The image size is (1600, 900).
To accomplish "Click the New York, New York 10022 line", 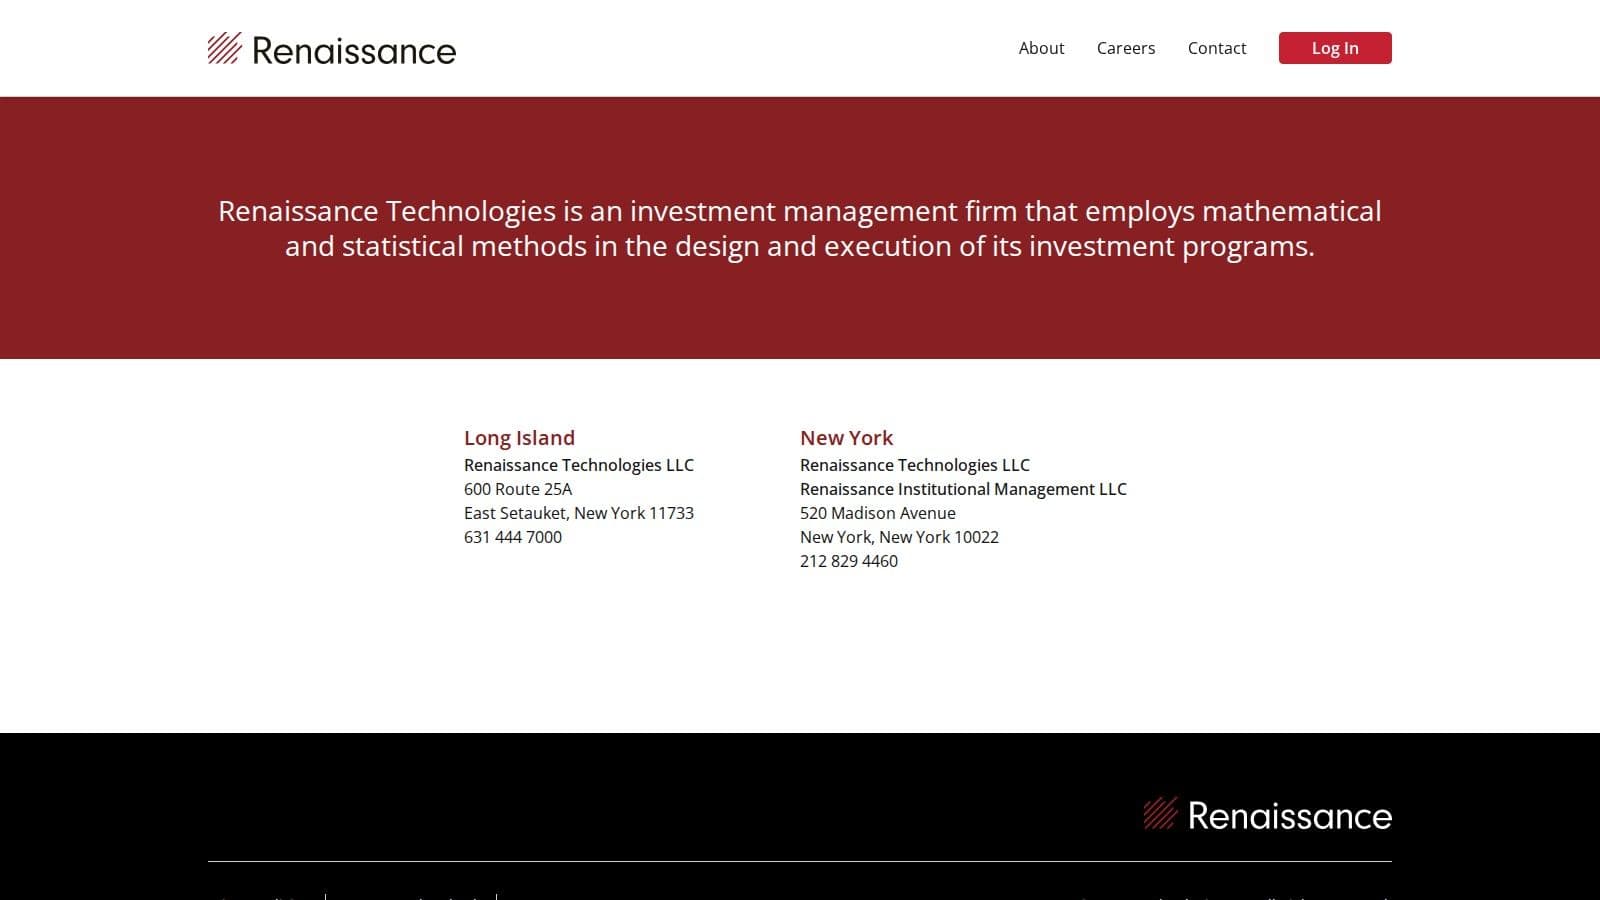I will pos(899,537).
